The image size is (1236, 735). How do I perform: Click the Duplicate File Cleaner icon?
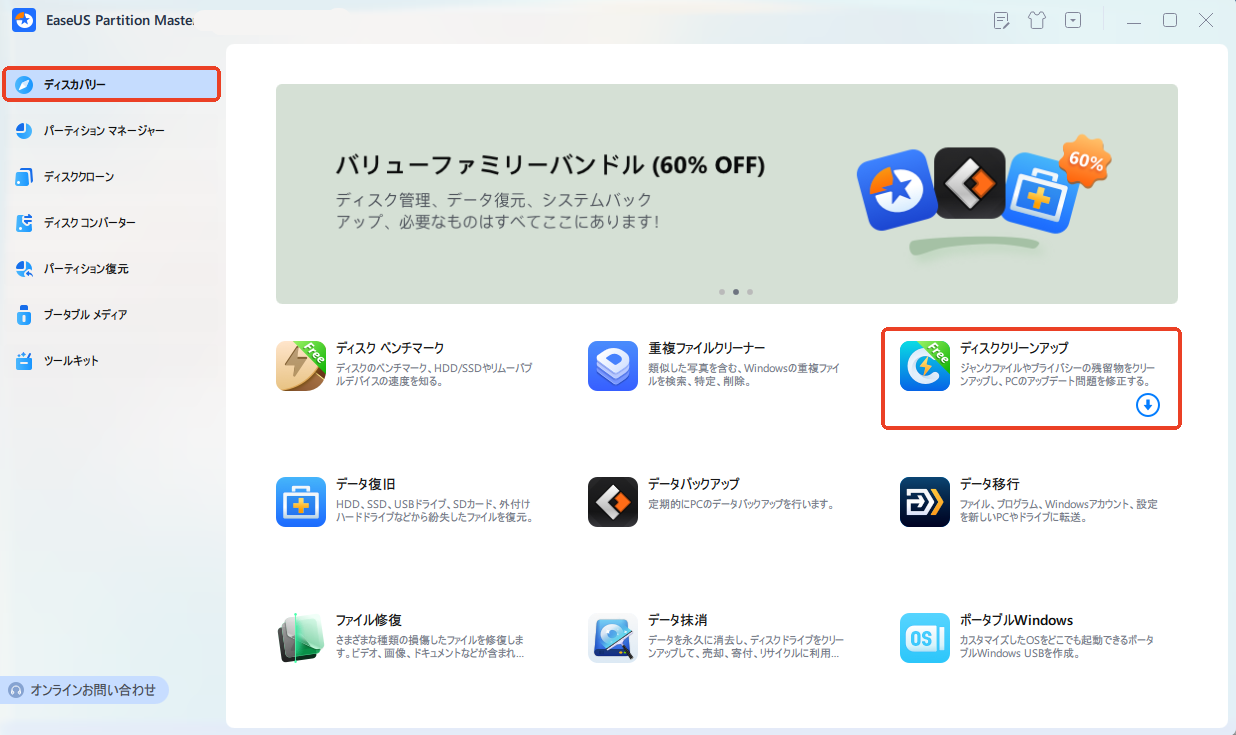click(613, 366)
